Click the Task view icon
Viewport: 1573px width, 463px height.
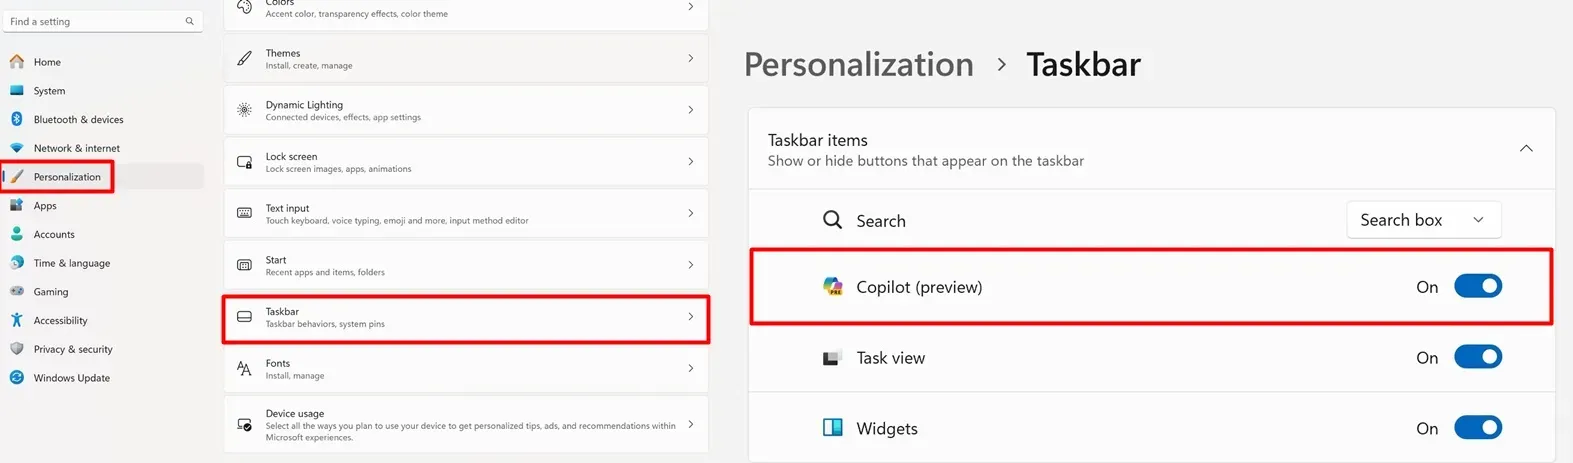point(832,358)
